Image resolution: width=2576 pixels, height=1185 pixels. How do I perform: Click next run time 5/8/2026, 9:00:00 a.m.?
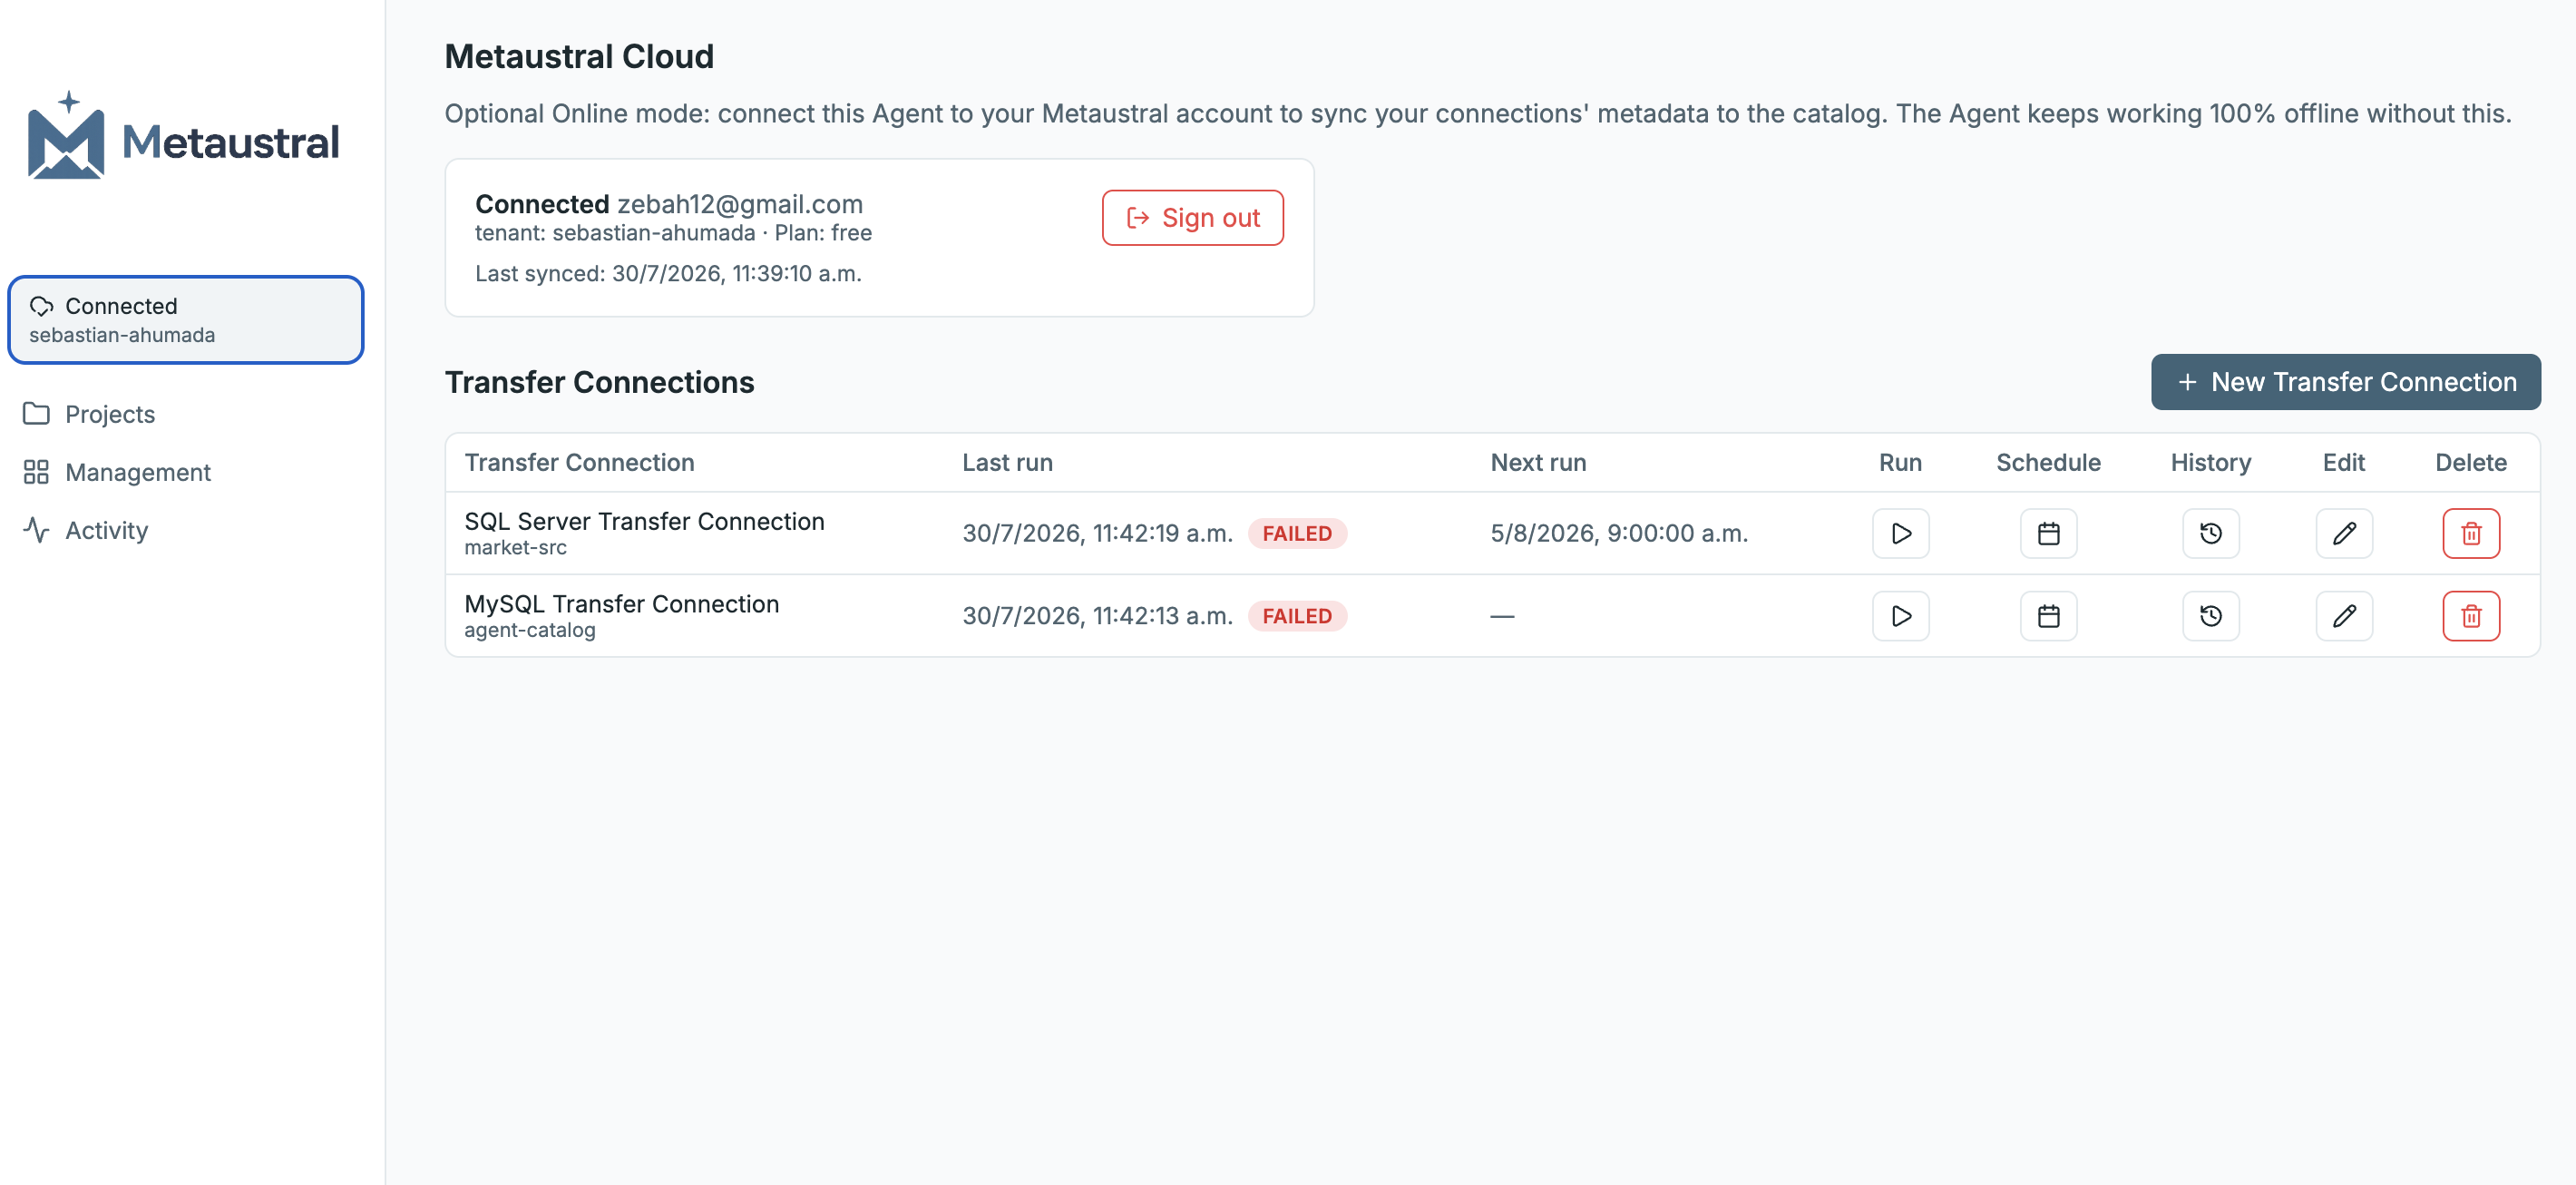(1619, 533)
